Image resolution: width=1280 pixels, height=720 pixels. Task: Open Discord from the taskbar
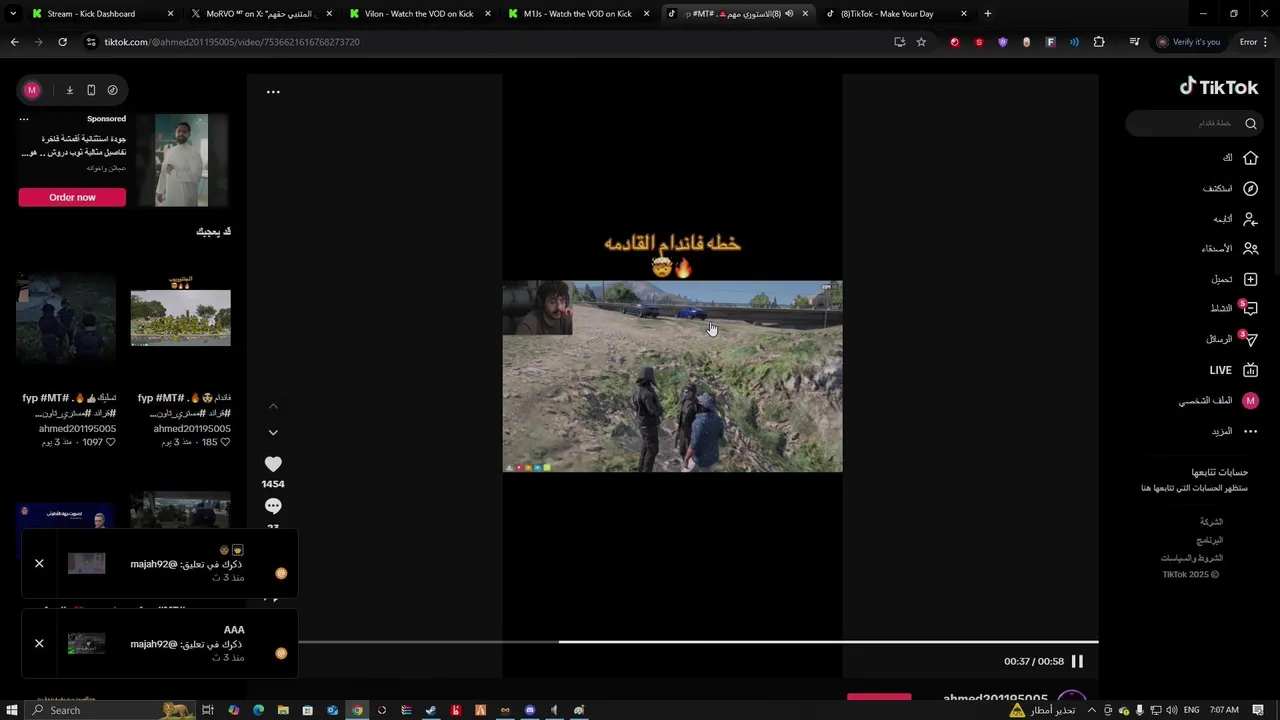coord(530,710)
